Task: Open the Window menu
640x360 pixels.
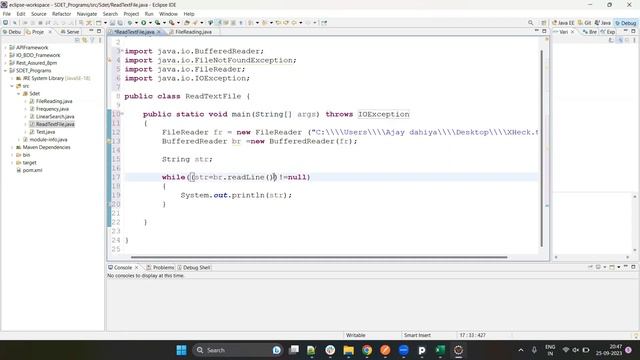Action: [168, 14]
